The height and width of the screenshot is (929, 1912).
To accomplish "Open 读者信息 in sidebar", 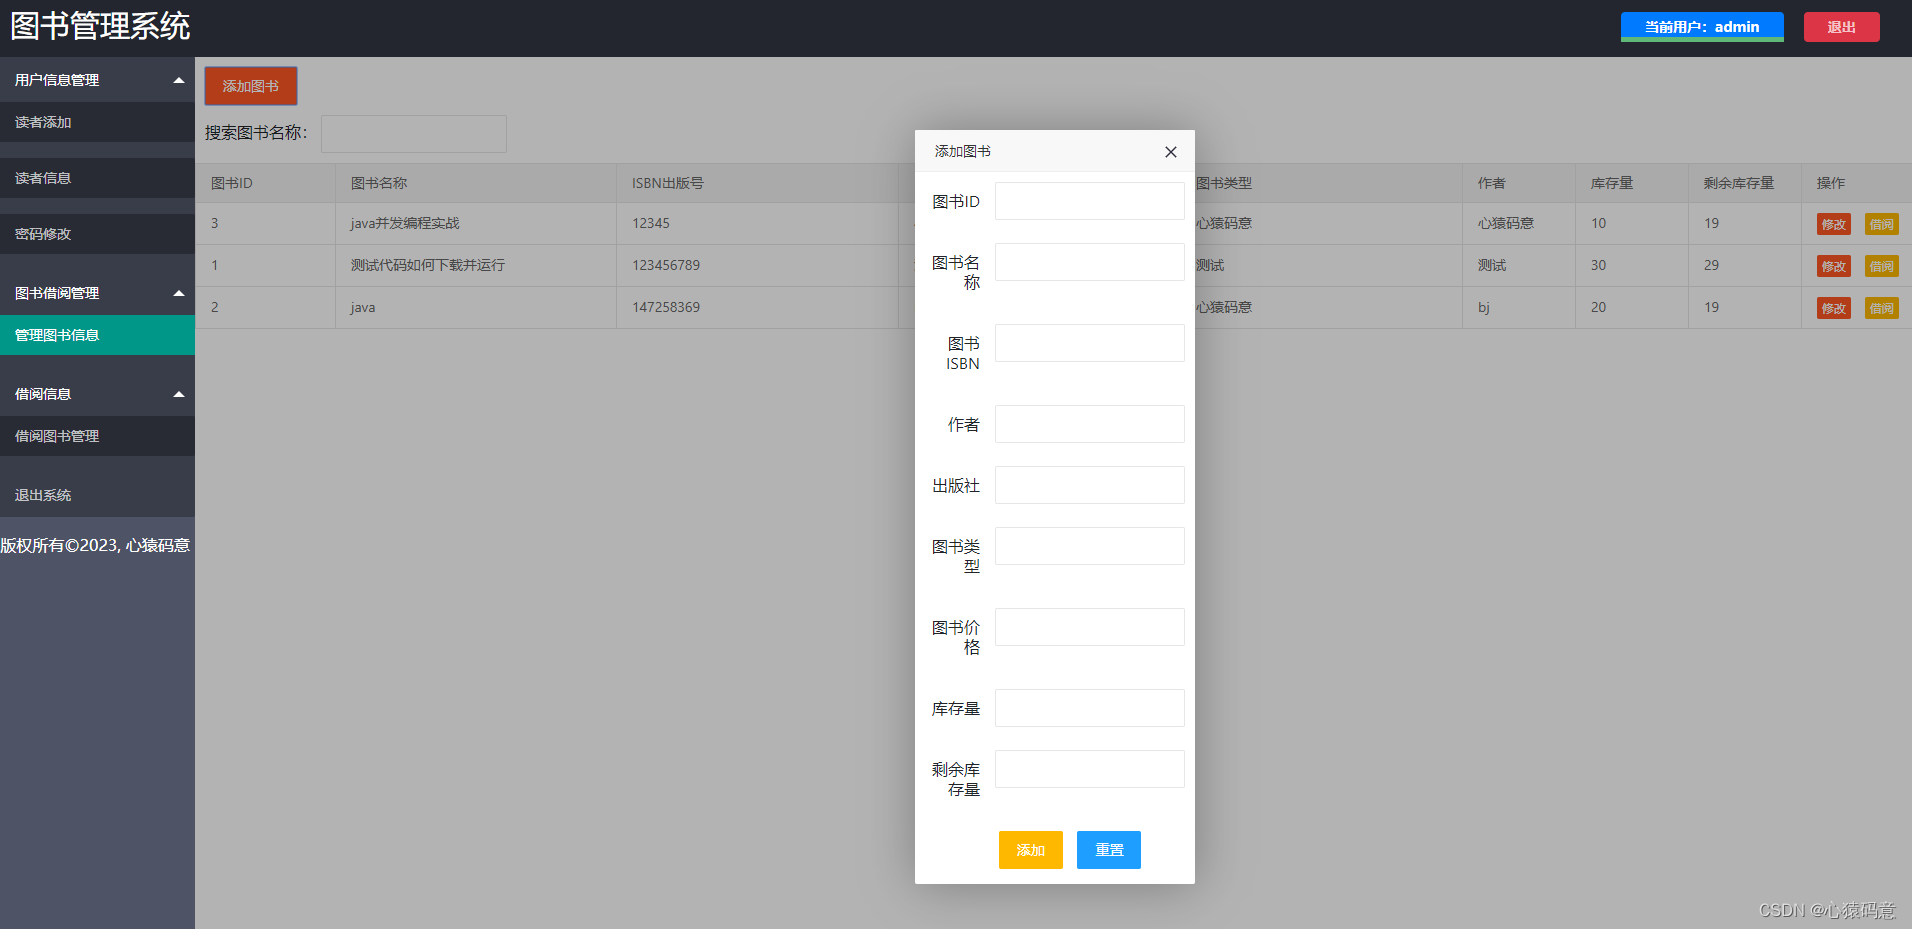I will click(x=97, y=178).
